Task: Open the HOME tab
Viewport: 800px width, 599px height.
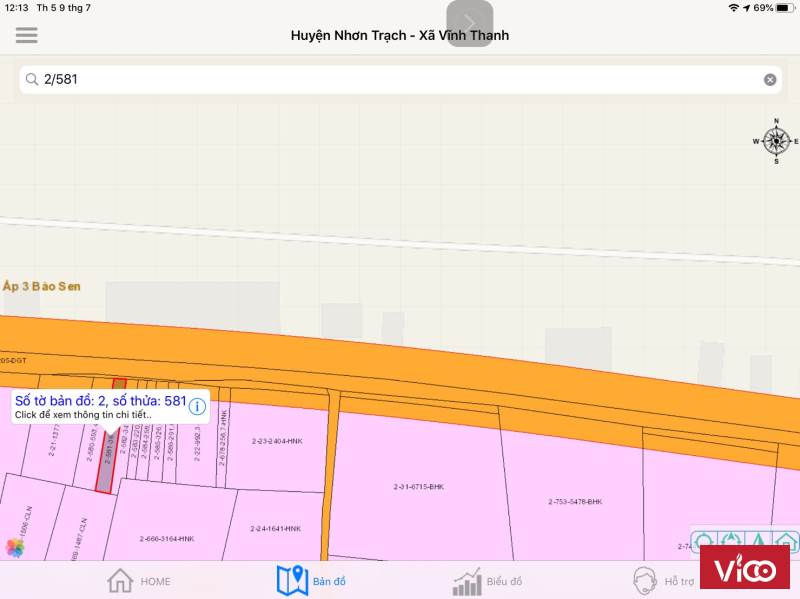Action: 138,580
